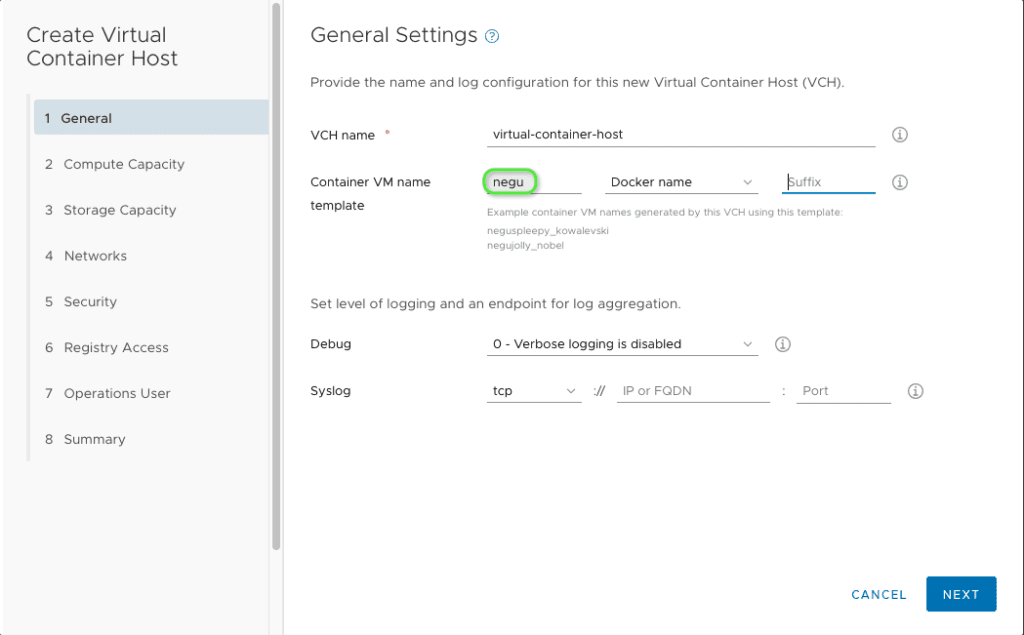Click the NEXT button
This screenshot has height=635, width=1024.
tap(960, 593)
